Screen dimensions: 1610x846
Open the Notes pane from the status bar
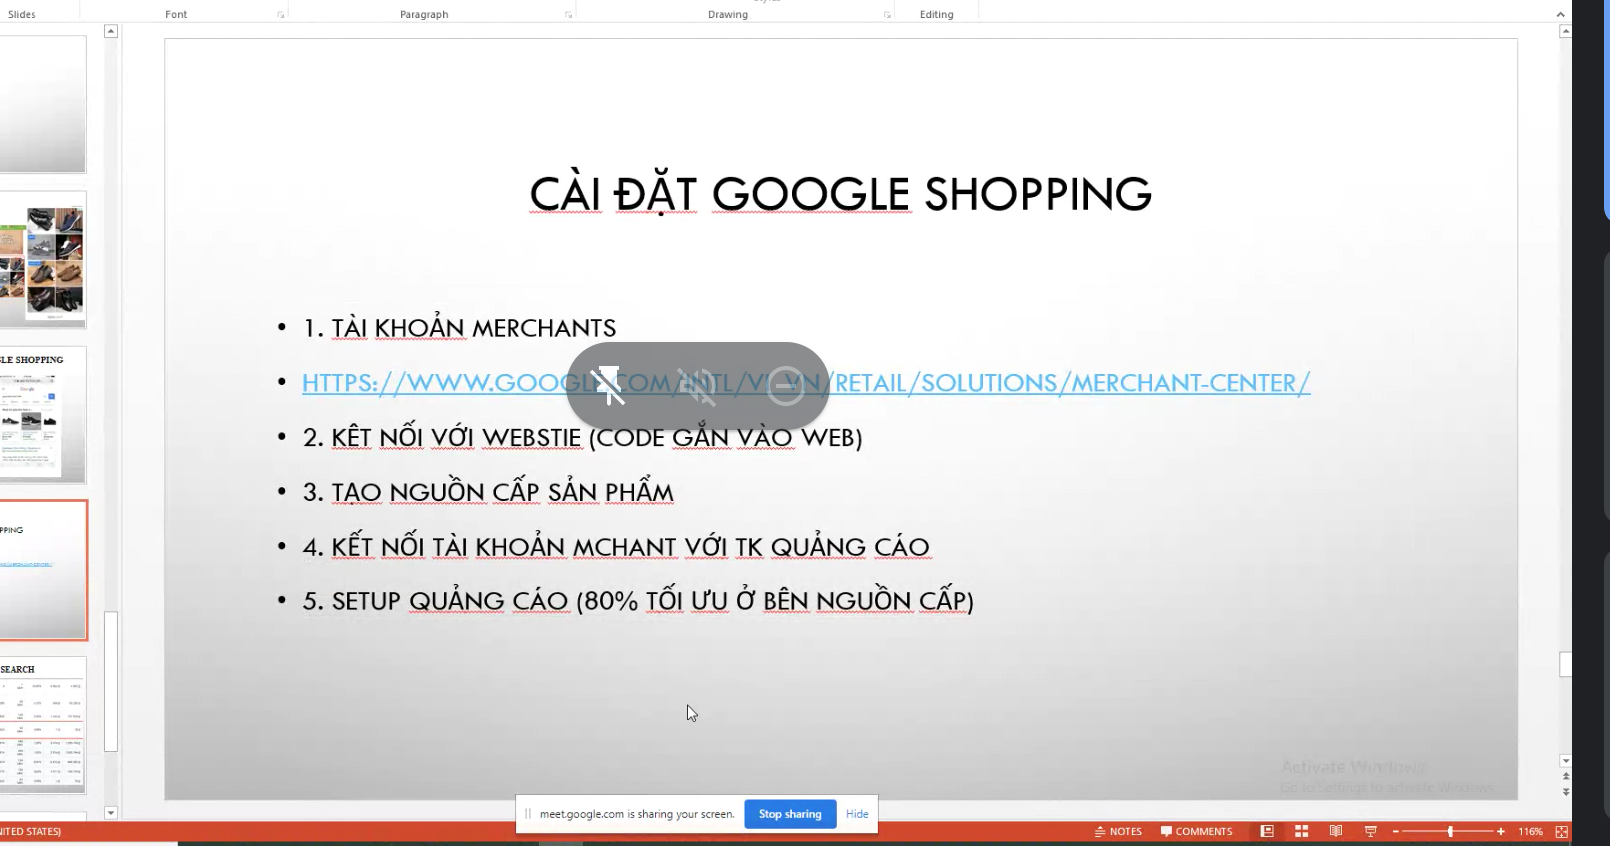1118,831
